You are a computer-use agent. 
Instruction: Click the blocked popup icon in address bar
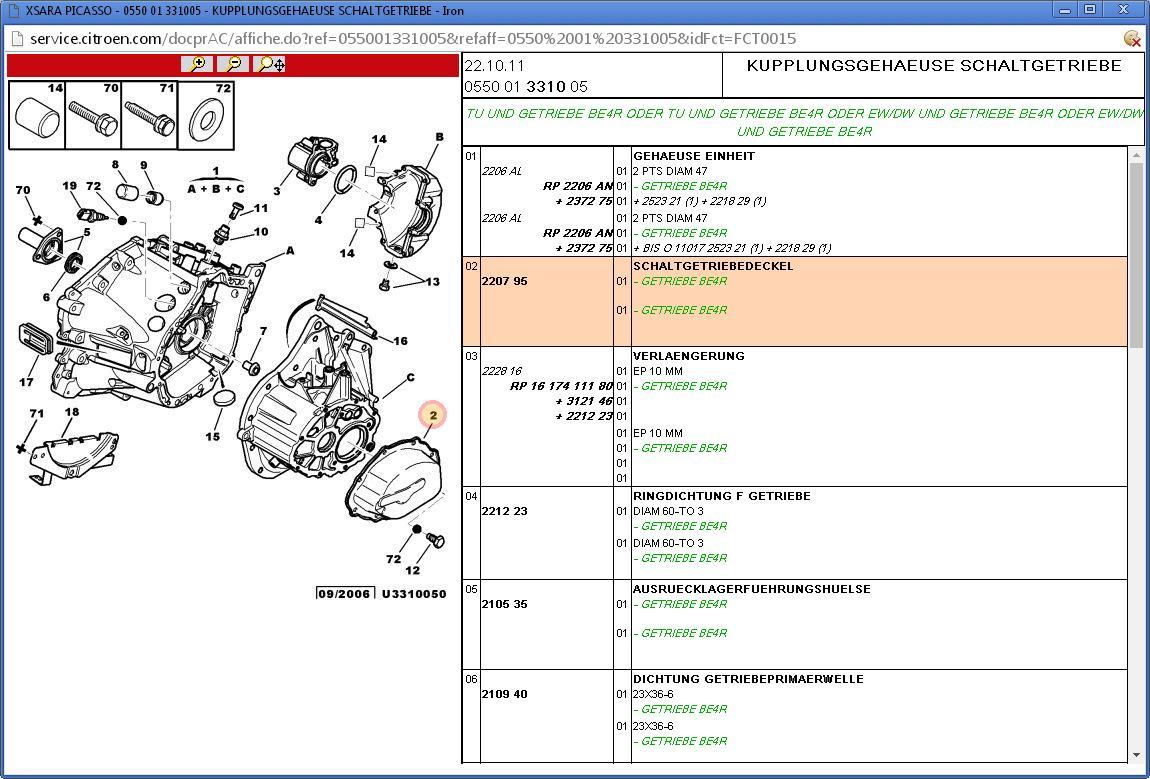[1132, 38]
